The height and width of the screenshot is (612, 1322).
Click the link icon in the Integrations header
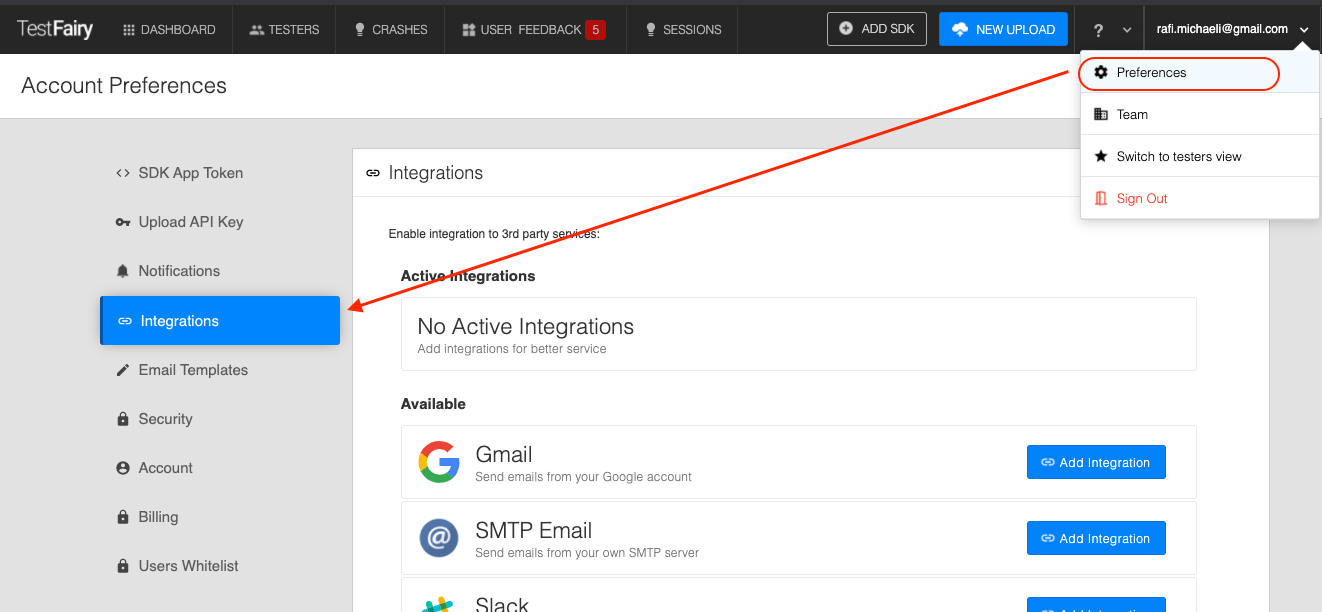tap(372, 172)
